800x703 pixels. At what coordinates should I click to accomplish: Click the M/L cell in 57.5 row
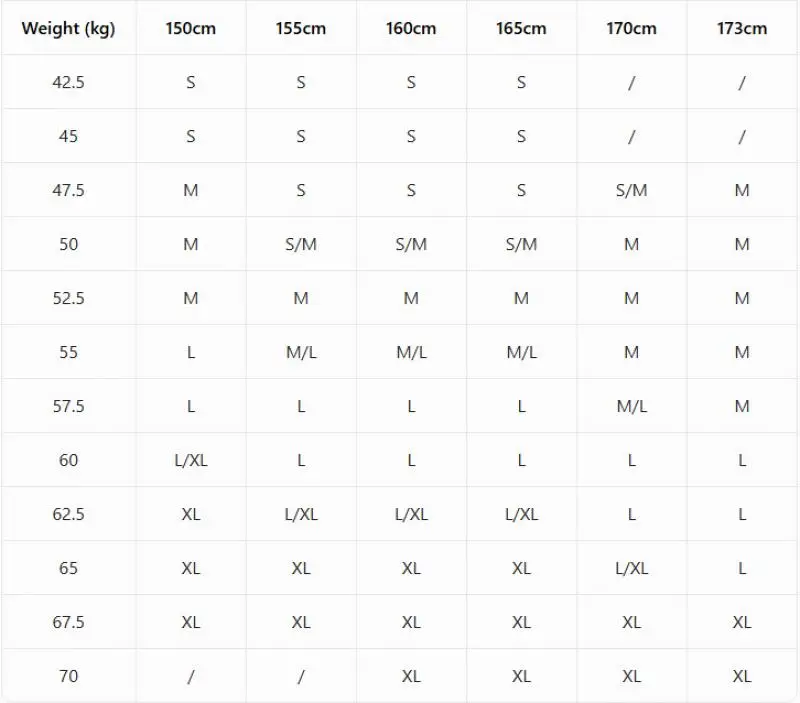click(x=631, y=406)
